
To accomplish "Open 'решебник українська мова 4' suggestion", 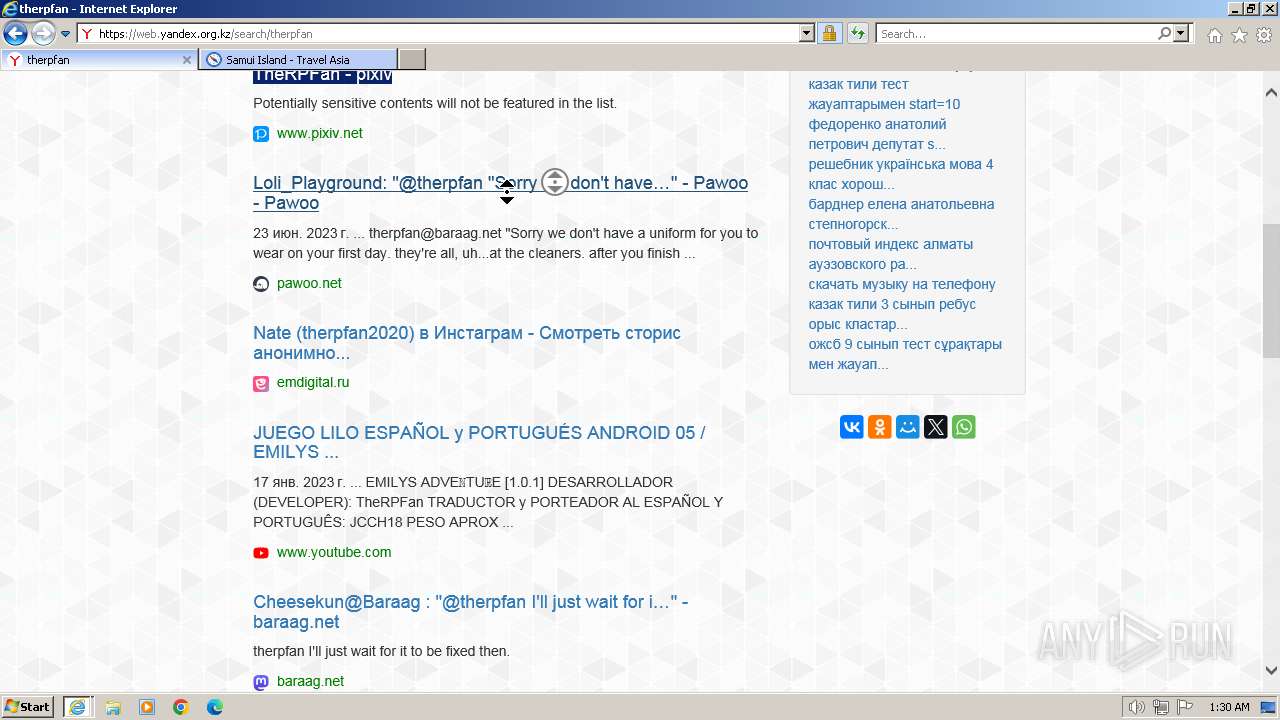I will (x=901, y=174).
